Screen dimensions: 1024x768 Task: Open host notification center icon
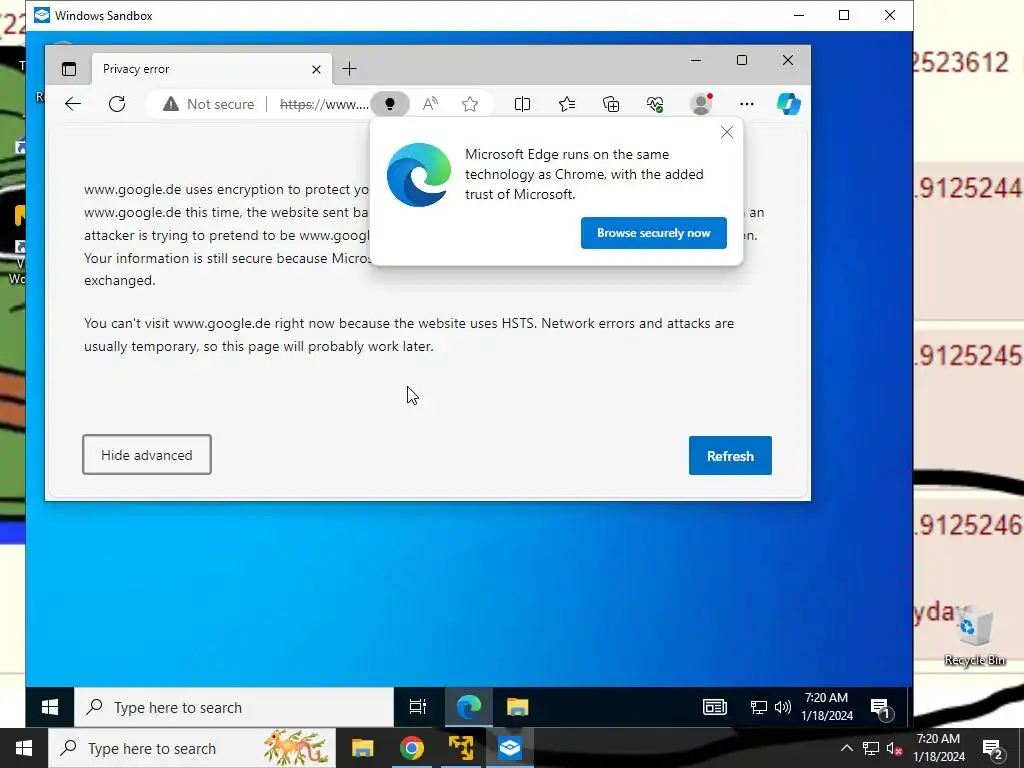click(993, 749)
